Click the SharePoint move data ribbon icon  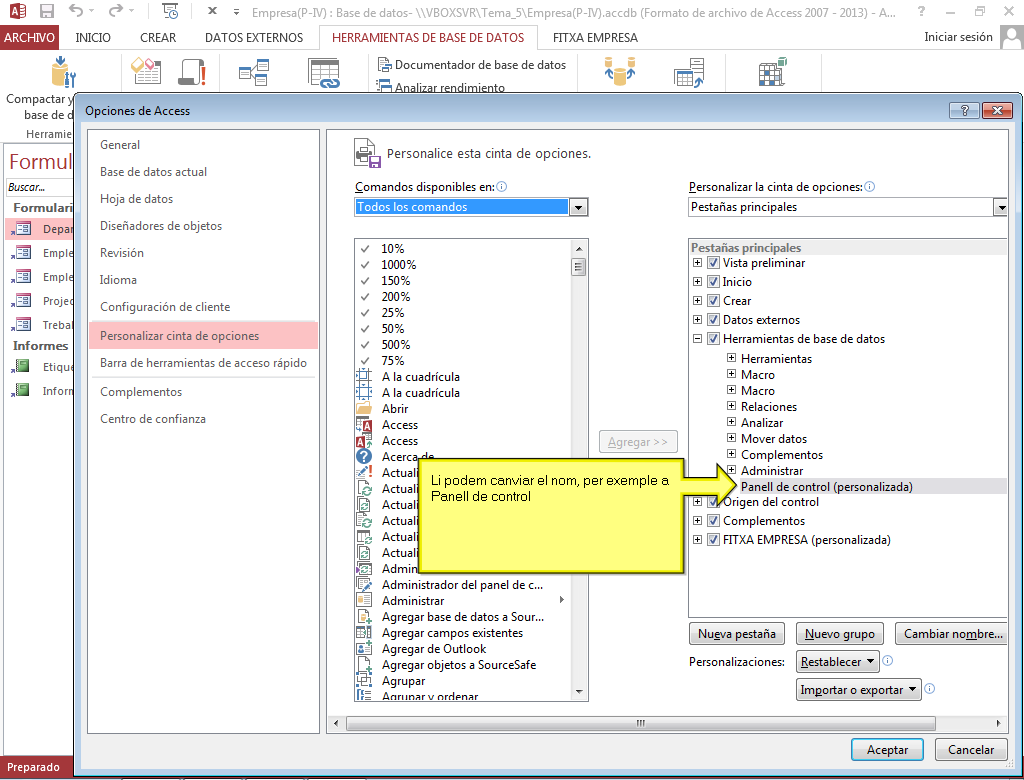689,73
